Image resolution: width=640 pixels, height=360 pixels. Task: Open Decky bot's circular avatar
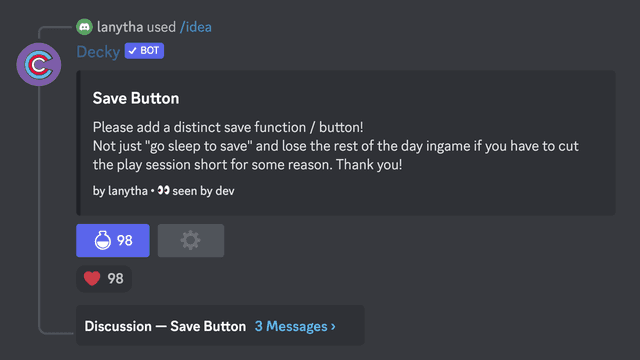coord(39,64)
